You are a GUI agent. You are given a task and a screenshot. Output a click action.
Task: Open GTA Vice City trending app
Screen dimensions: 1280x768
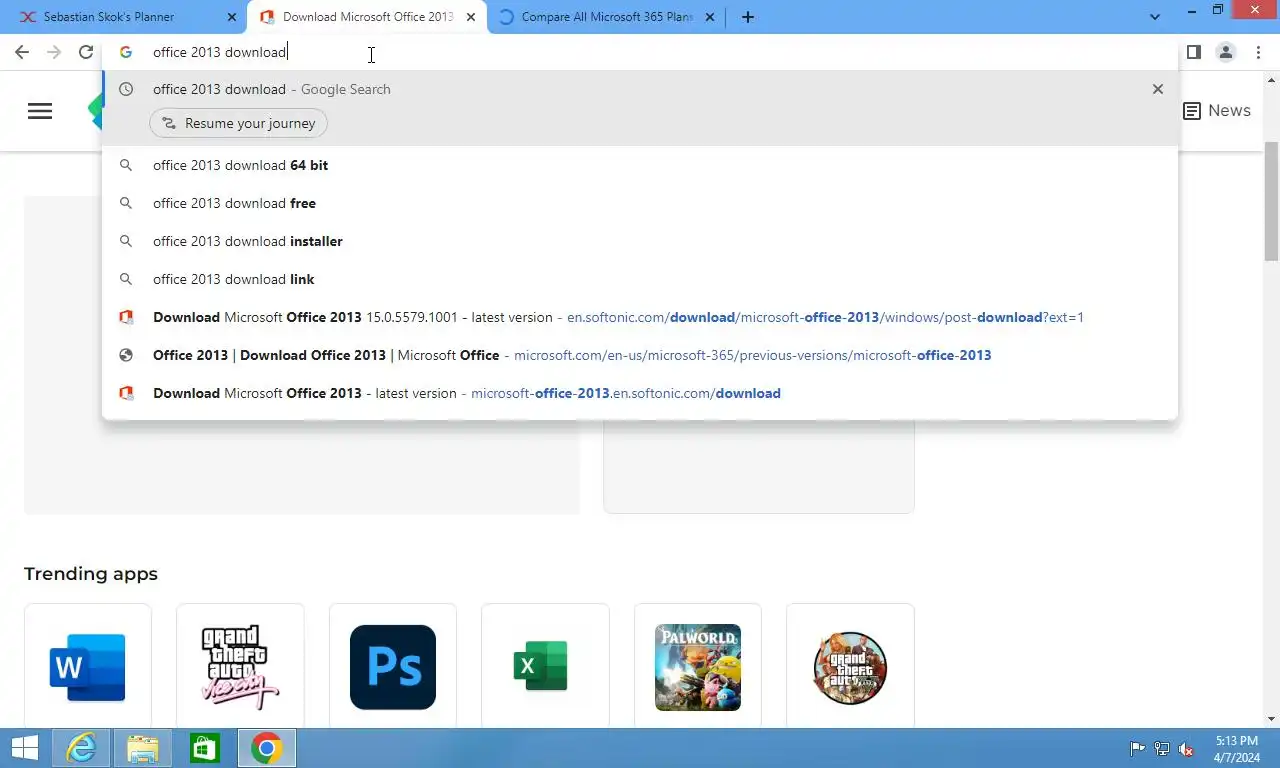tap(240, 666)
